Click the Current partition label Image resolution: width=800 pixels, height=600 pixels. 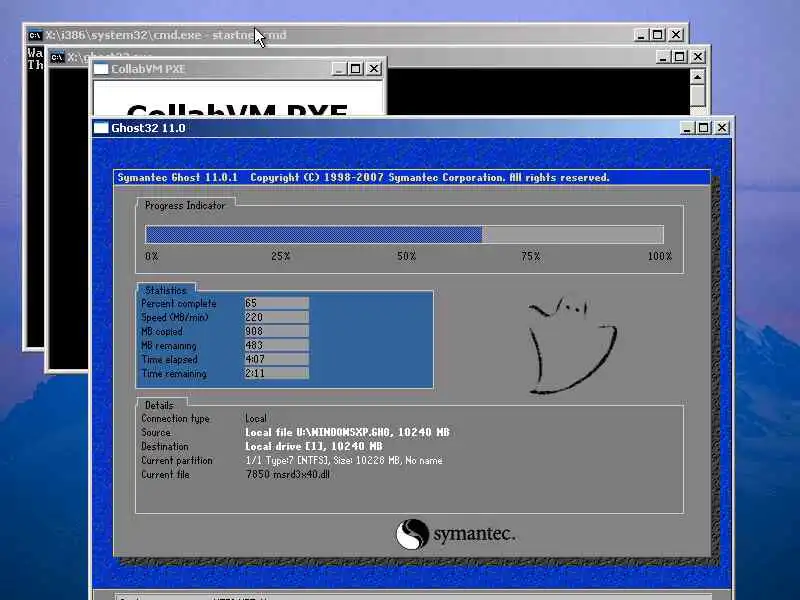pyautogui.click(x=177, y=461)
